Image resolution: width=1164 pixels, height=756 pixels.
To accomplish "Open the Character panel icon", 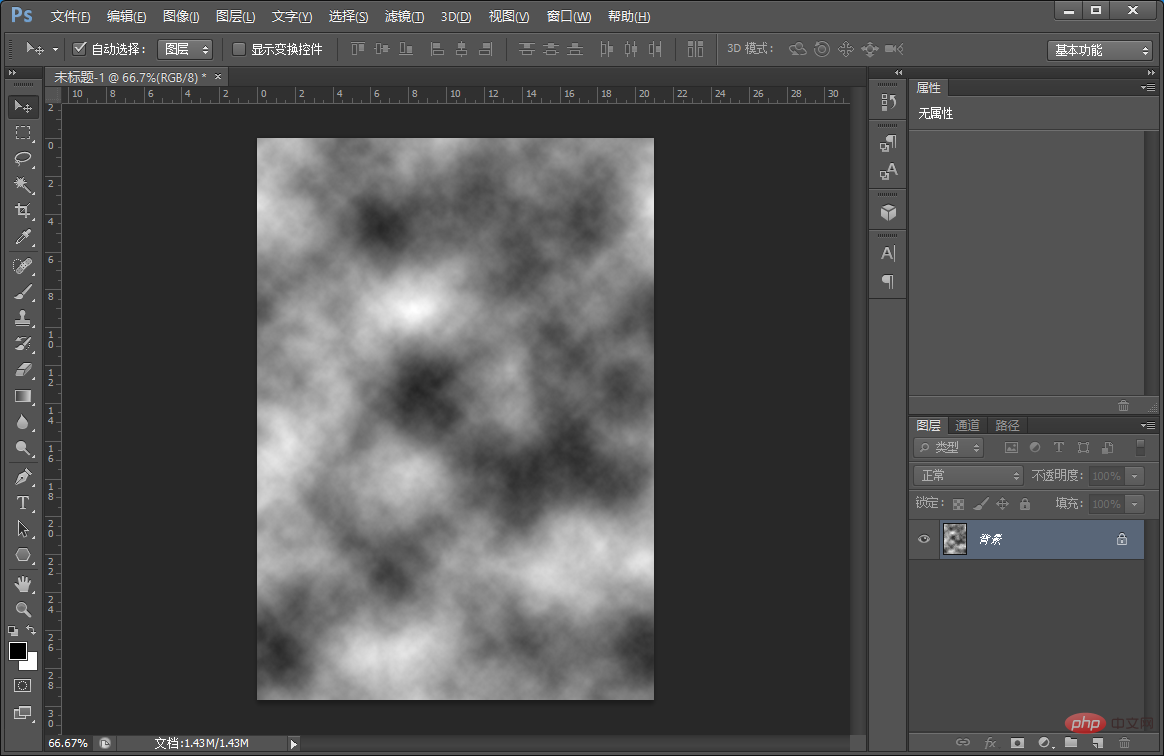I will click(888, 253).
